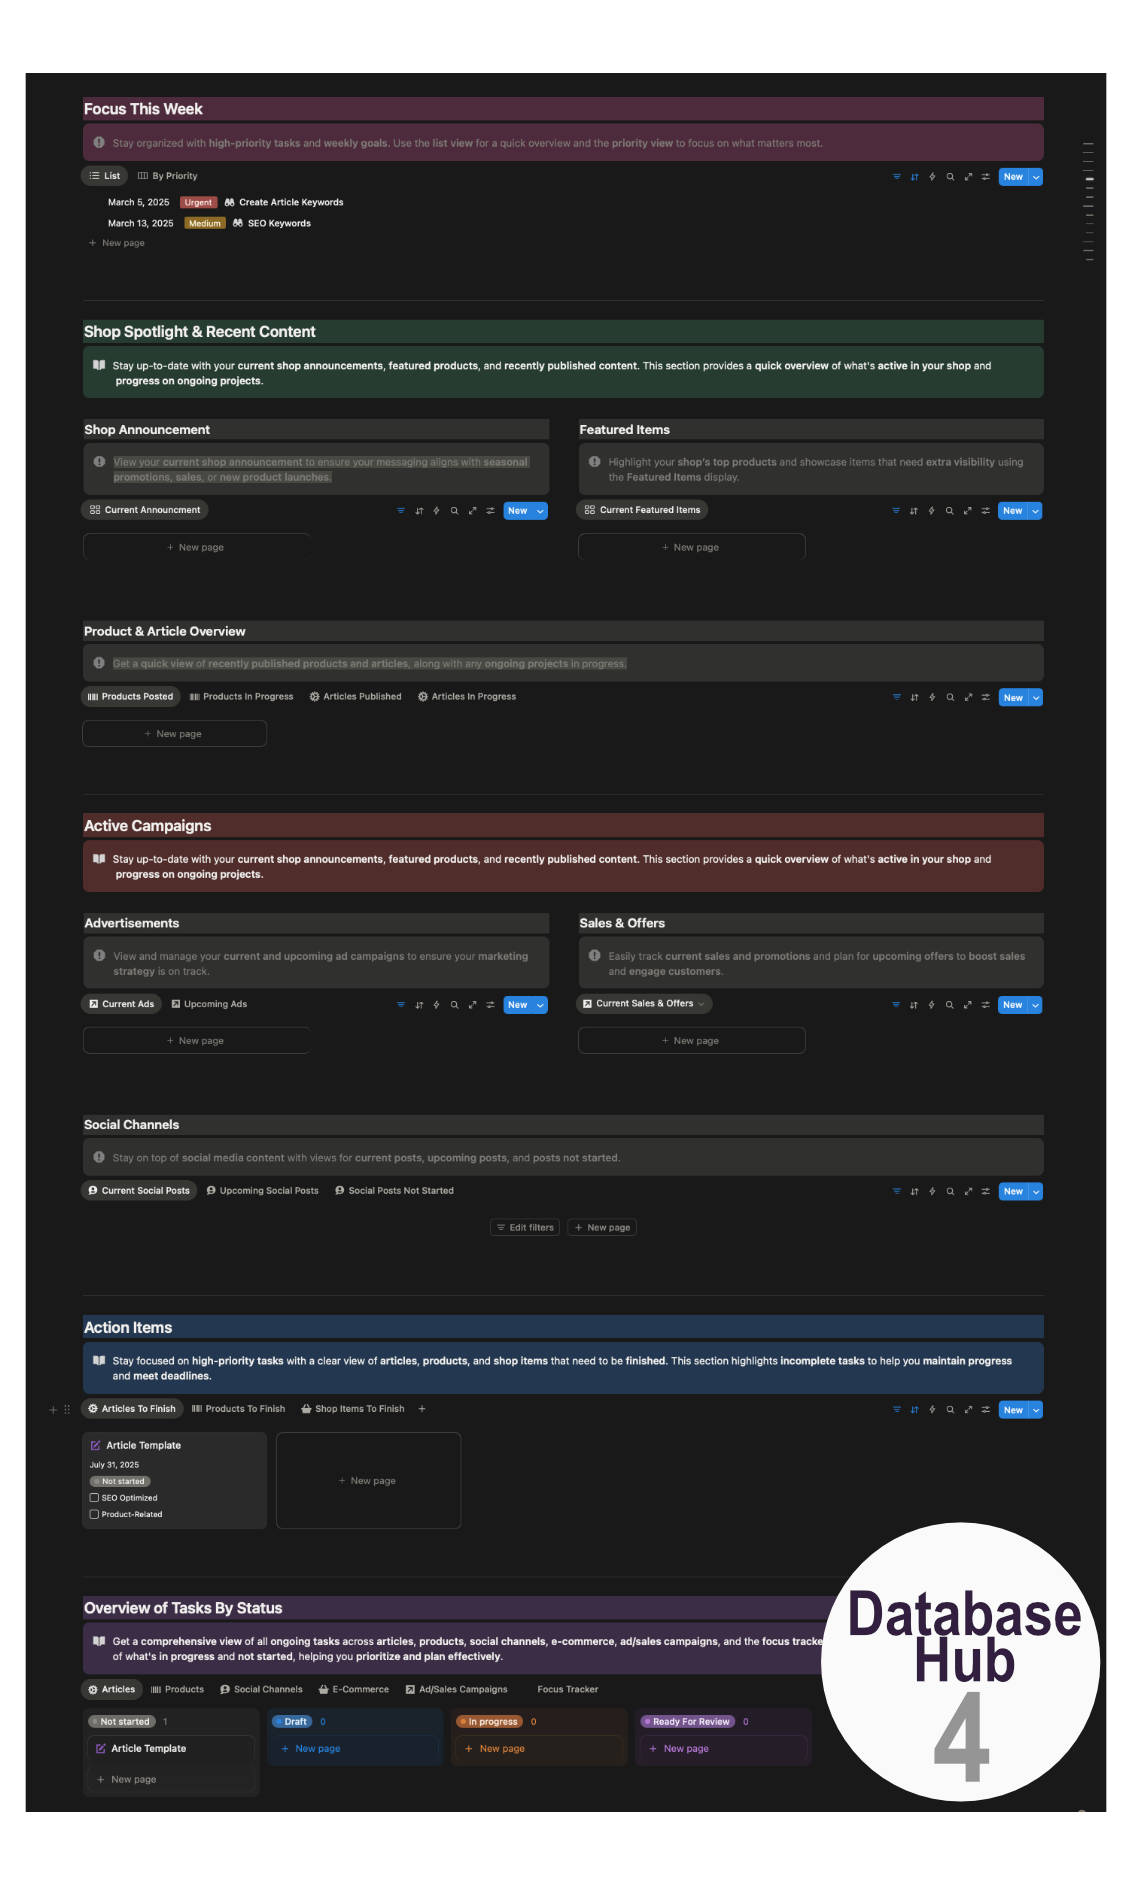
Task: Open Featured Items database in full page
Action: [x=967, y=511]
